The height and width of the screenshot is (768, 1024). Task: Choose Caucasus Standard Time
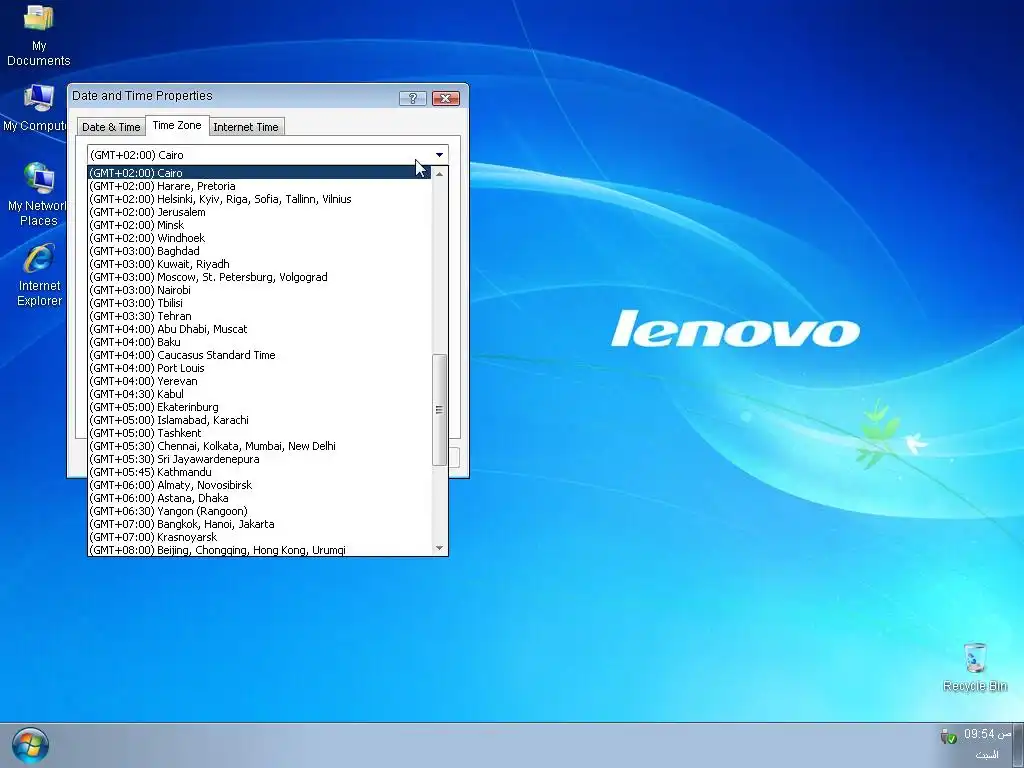coord(259,355)
